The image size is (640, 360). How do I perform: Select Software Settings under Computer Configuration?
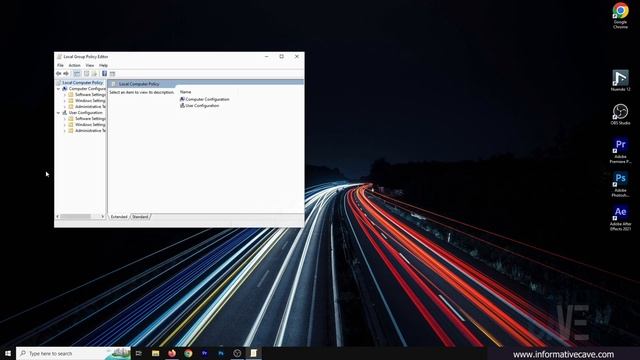pos(90,94)
